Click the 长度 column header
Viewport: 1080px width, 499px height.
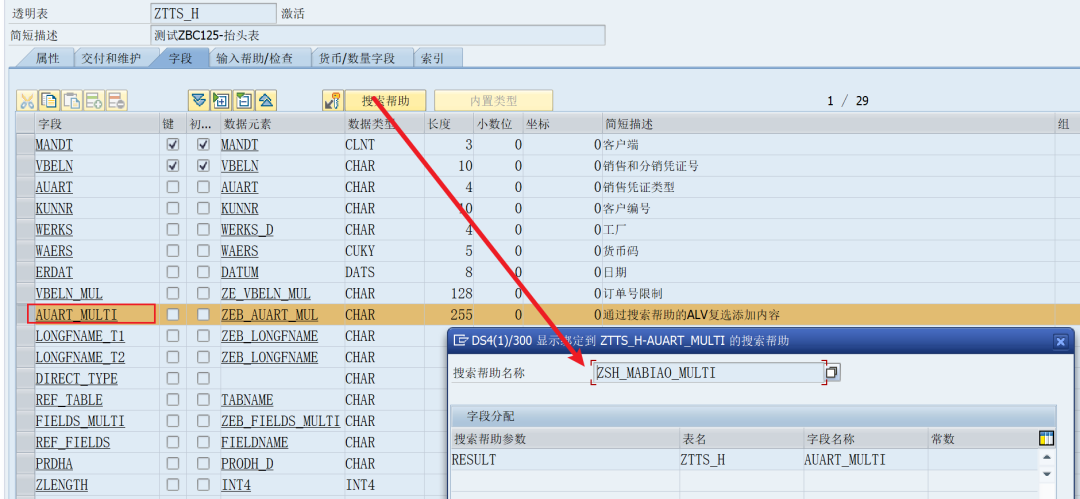pos(448,124)
